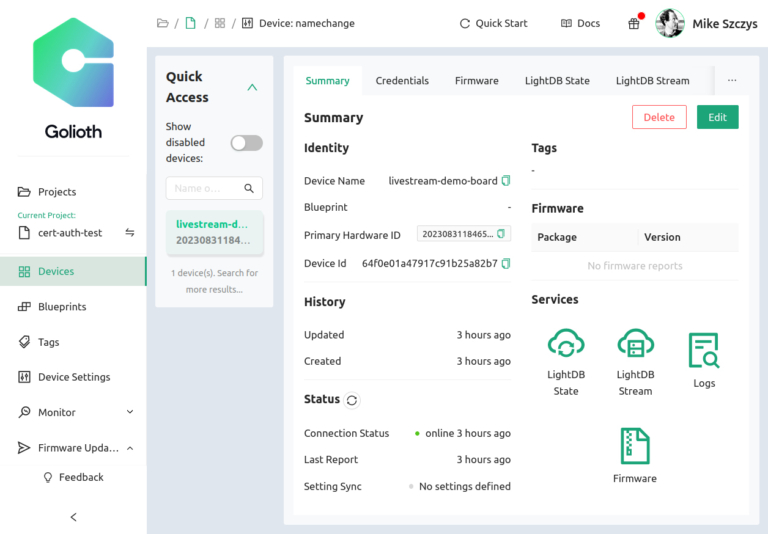Copy the Primary Hardware ID
Image resolution: width=768 pixels, height=534 pixels.
click(501, 234)
